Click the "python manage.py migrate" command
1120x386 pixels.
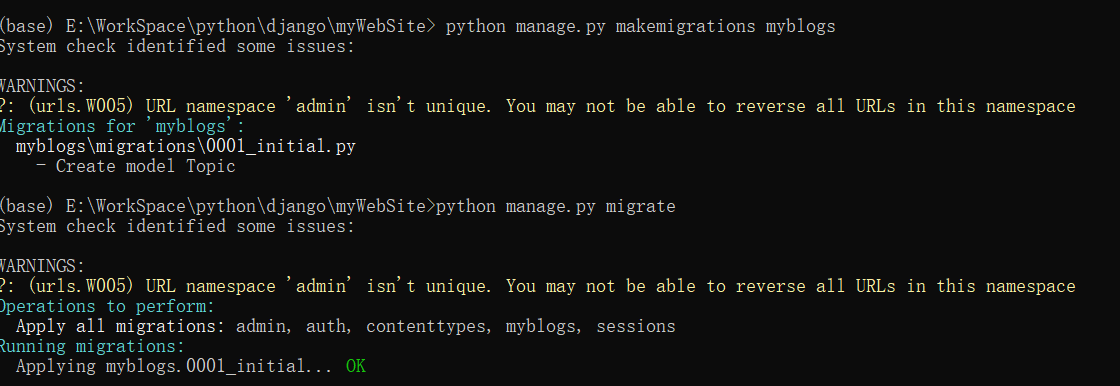coord(556,207)
